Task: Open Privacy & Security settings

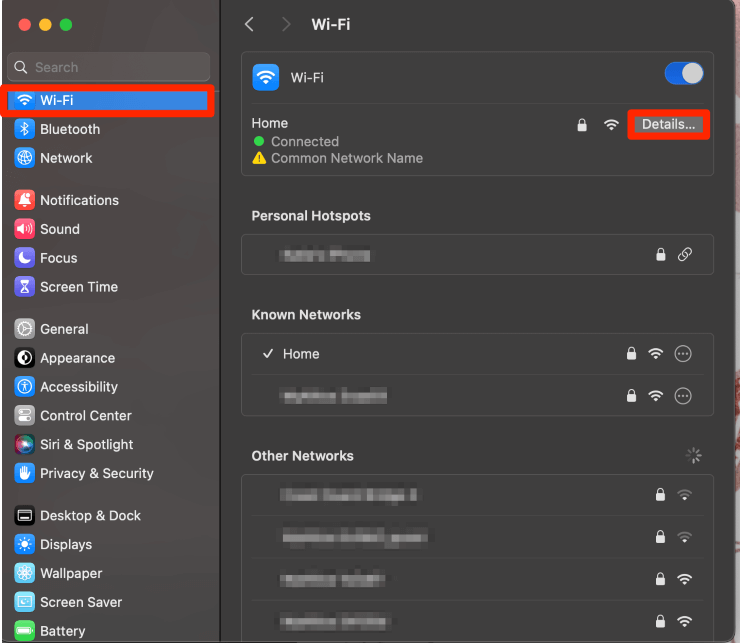Action: tap(96, 473)
